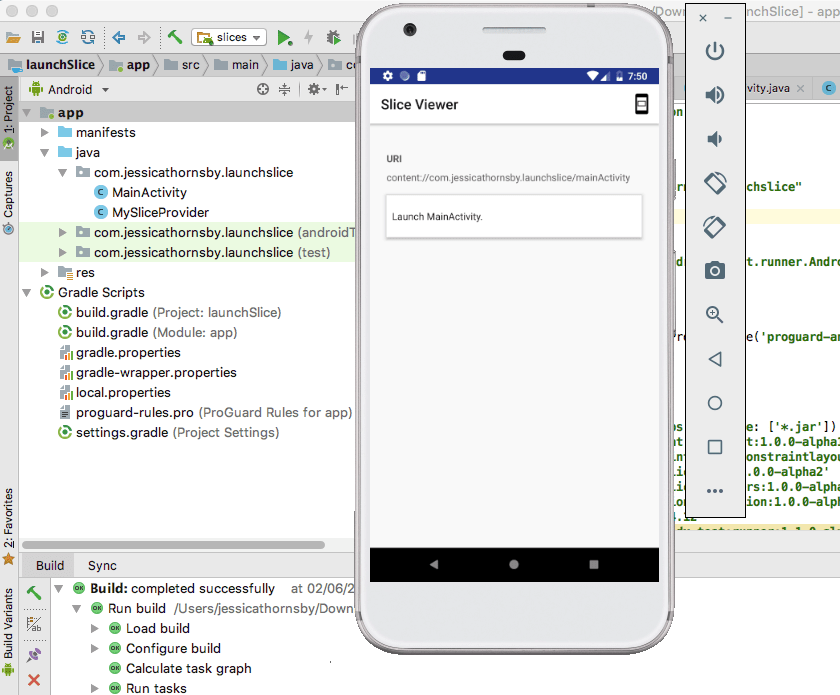Tap the phone's on-screen recents button
This screenshot has height=695, width=840.
coord(594,564)
